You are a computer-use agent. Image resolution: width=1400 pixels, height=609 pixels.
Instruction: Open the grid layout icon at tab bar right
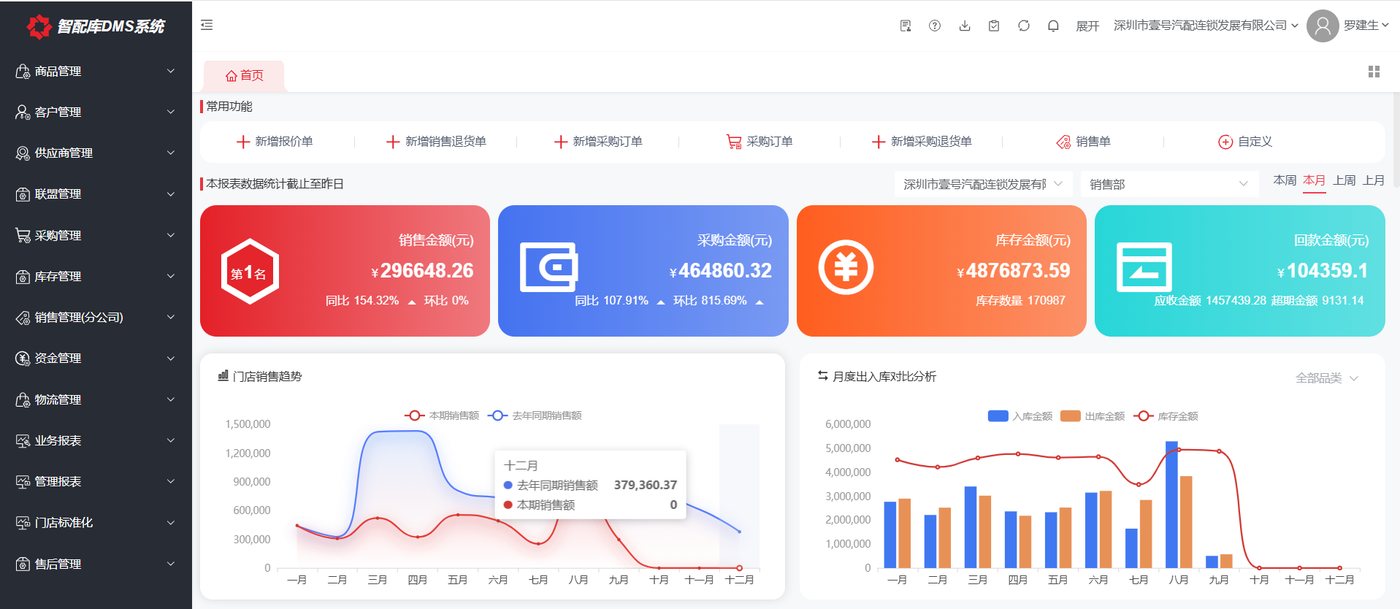(x=1373, y=71)
